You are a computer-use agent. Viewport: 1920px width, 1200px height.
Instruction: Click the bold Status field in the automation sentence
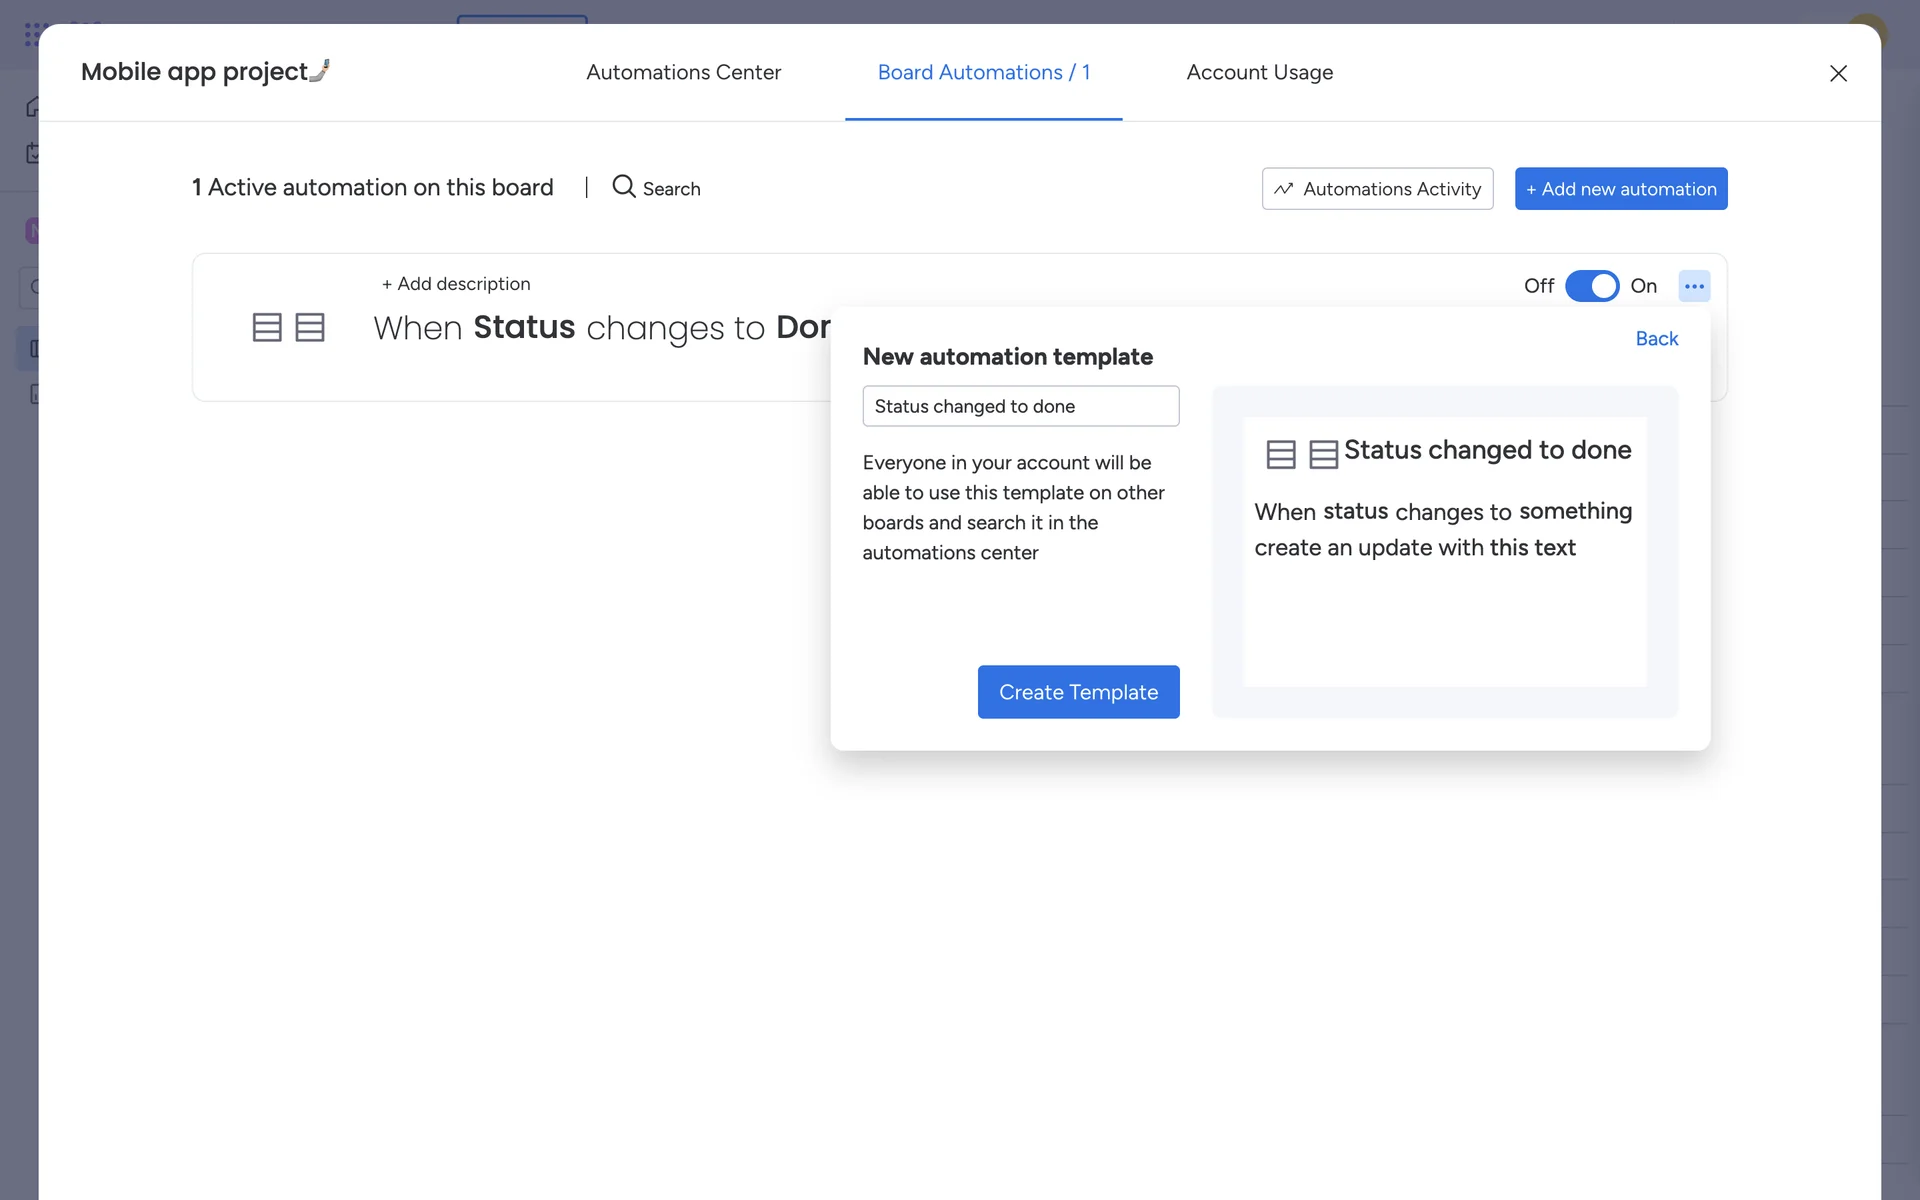pyautogui.click(x=524, y=327)
